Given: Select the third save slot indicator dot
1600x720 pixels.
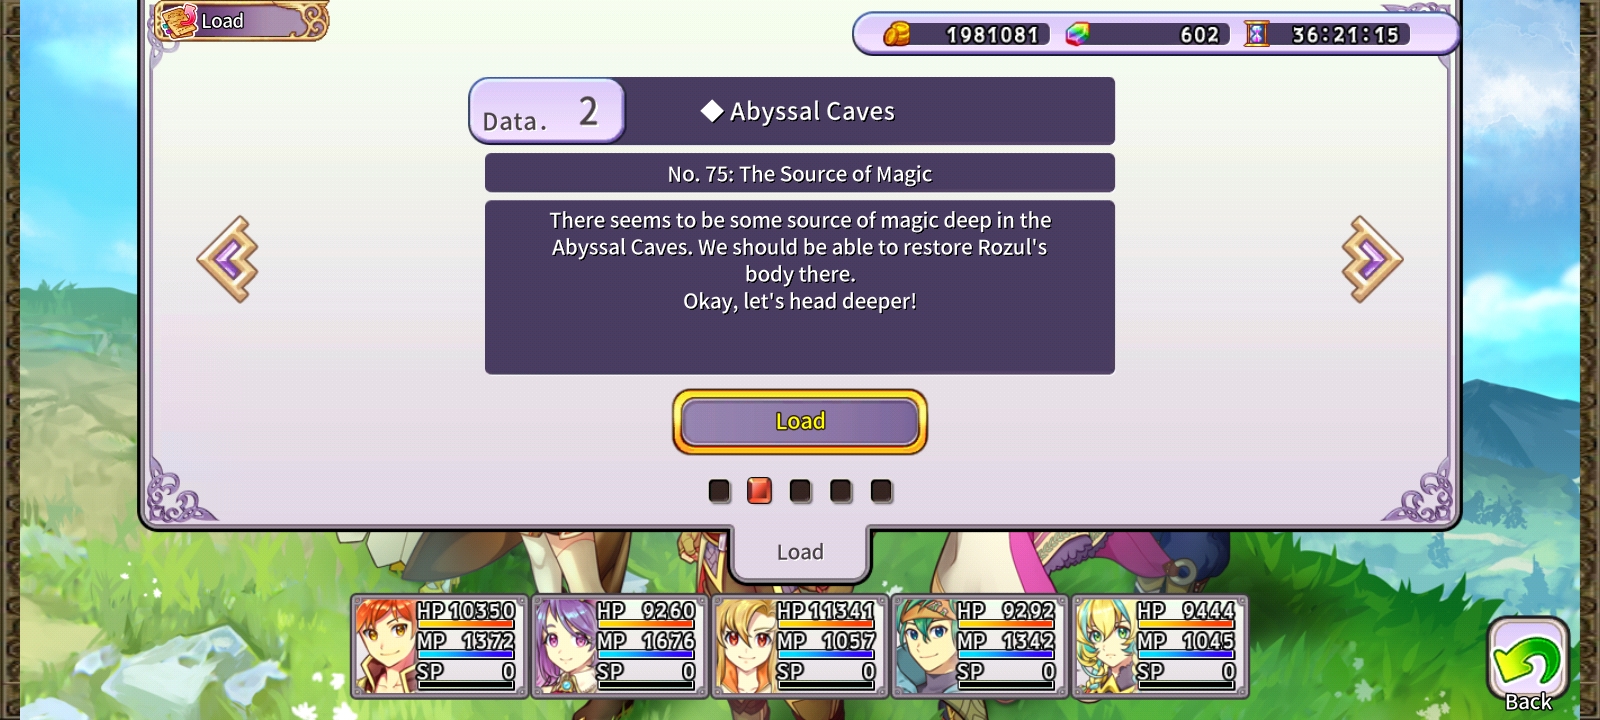Looking at the screenshot, I should point(800,491).
